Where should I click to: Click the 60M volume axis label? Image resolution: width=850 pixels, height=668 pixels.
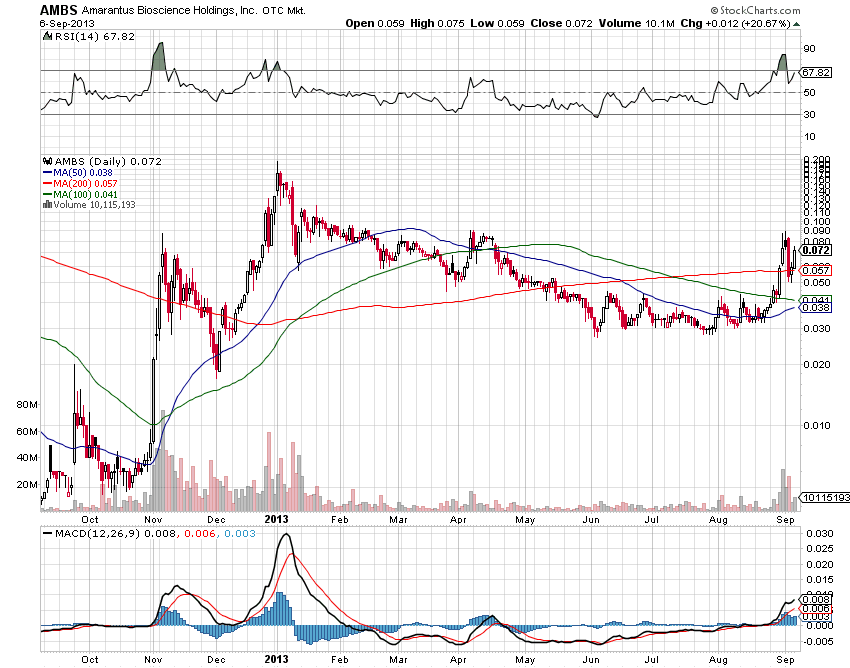point(27,432)
